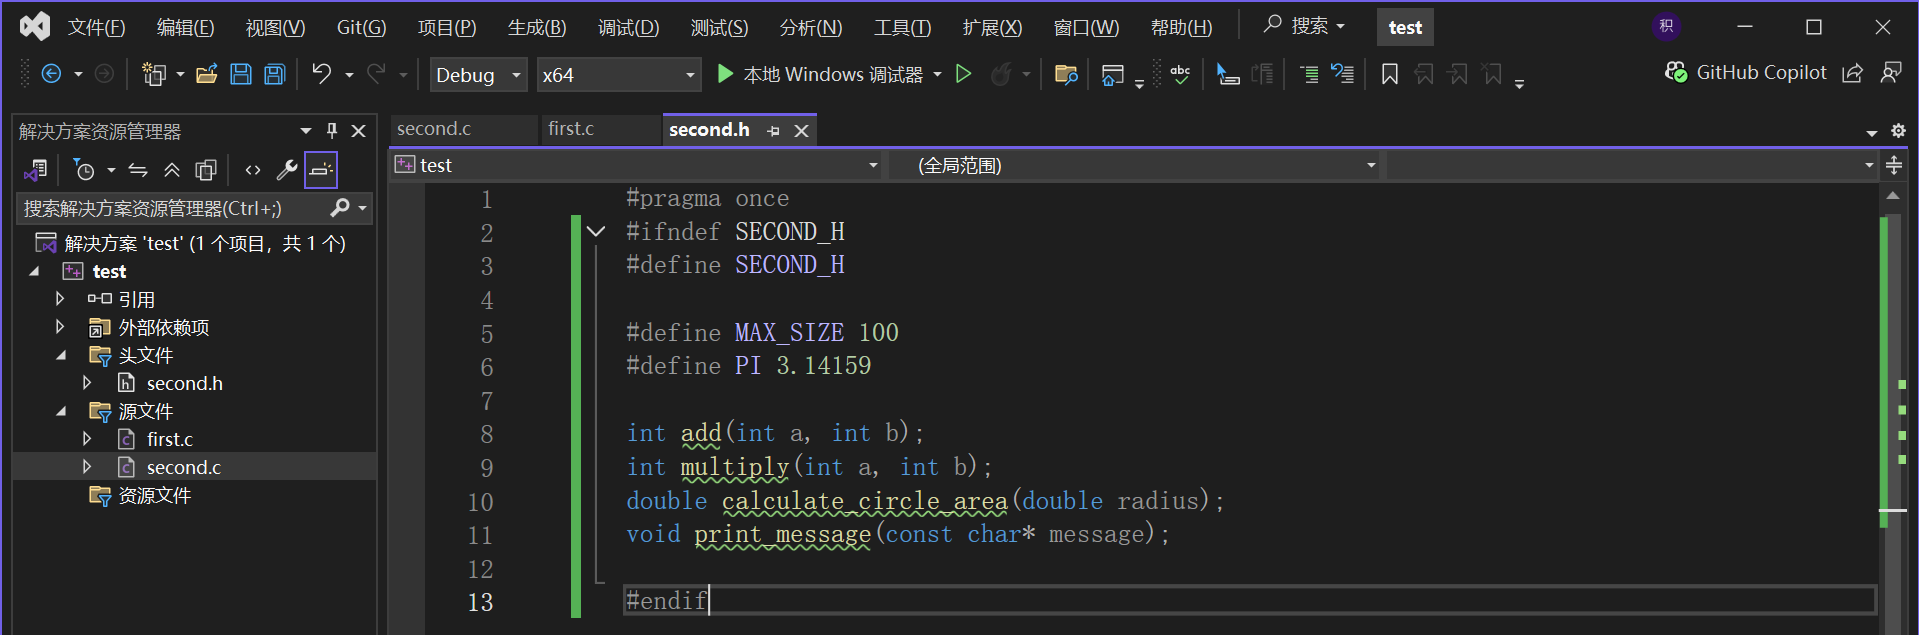The height and width of the screenshot is (635, 1919).
Task: Click the editor vertical scrollbar up arrow
Action: [x=1892, y=196]
